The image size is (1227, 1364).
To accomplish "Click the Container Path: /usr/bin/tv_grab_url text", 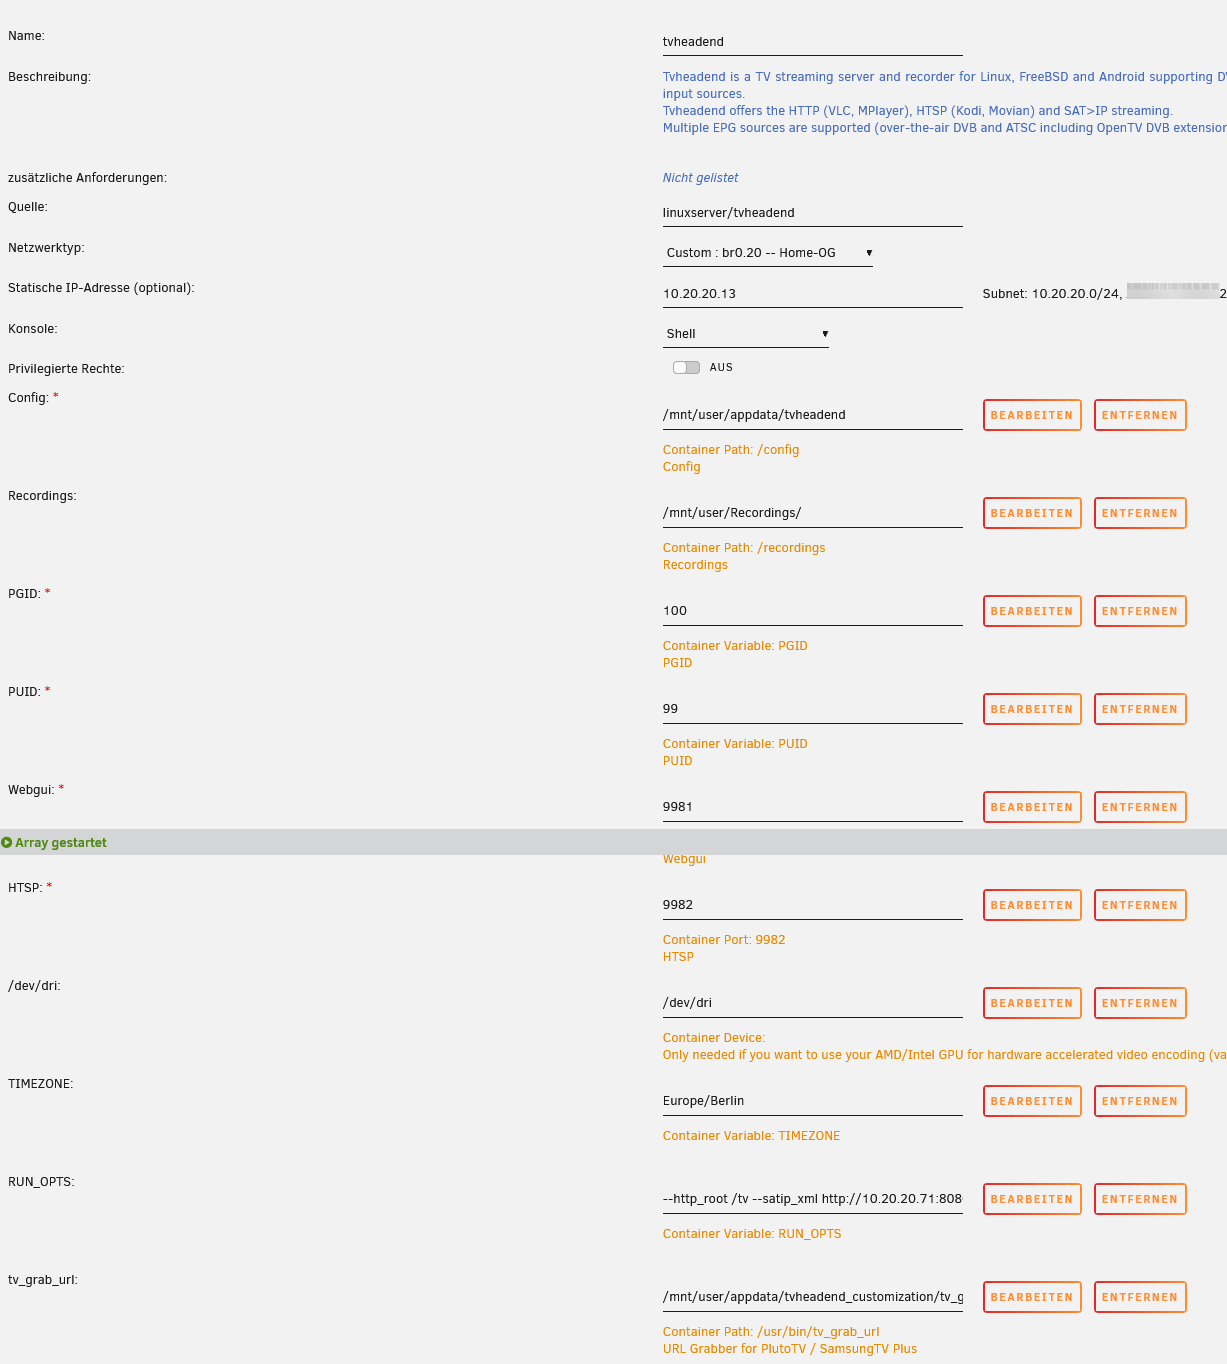I will click(771, 1332).
